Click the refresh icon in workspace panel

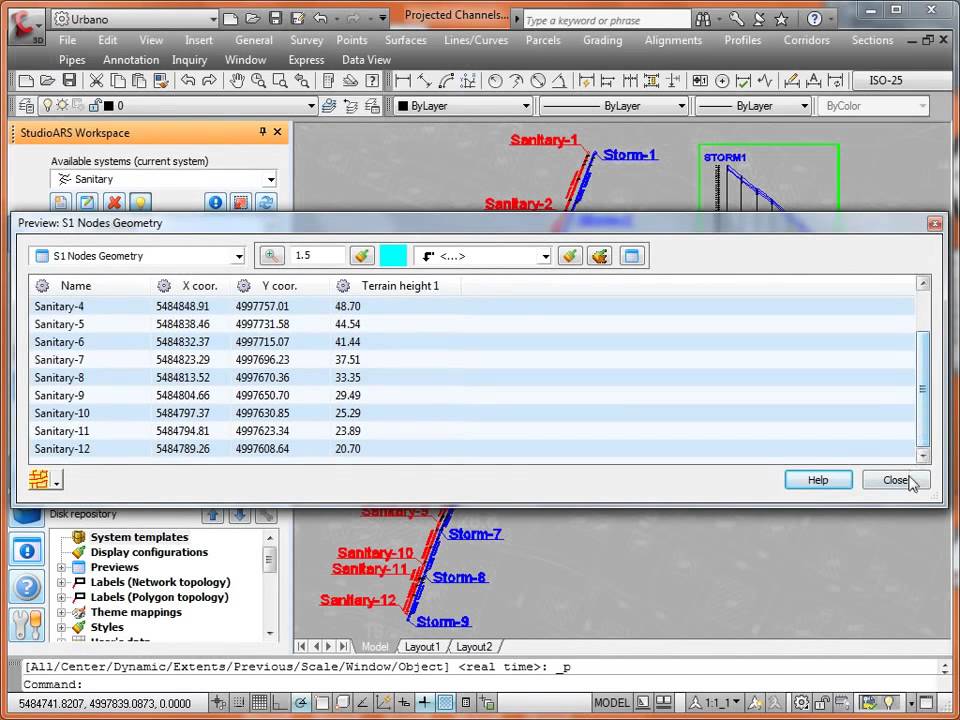[266, 202]
